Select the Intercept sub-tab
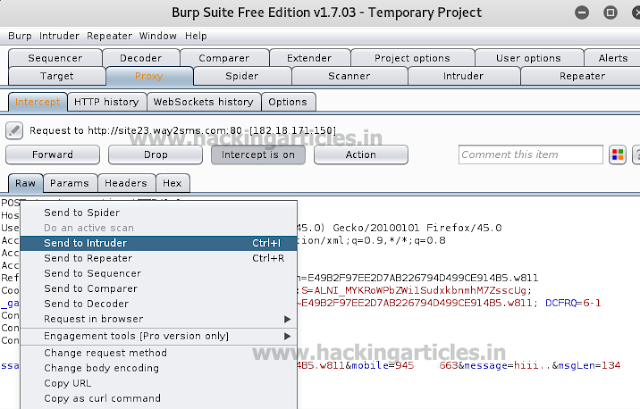640x409 pixels. pos(38,102)
